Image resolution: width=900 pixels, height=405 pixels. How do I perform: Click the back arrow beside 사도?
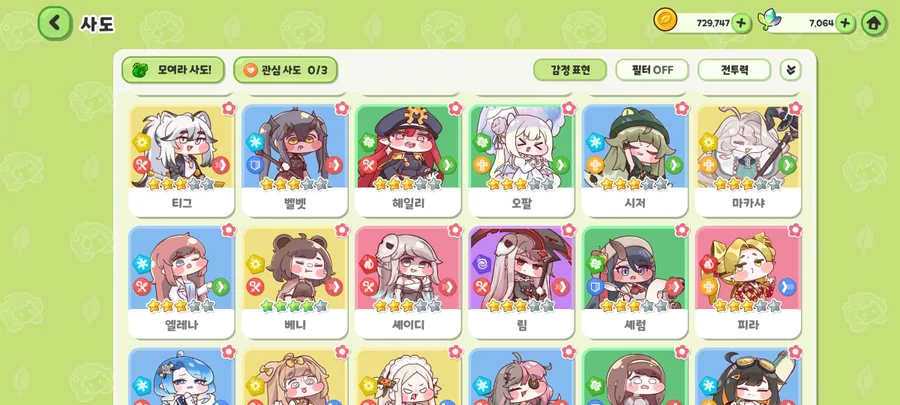[x=55, y=23]
